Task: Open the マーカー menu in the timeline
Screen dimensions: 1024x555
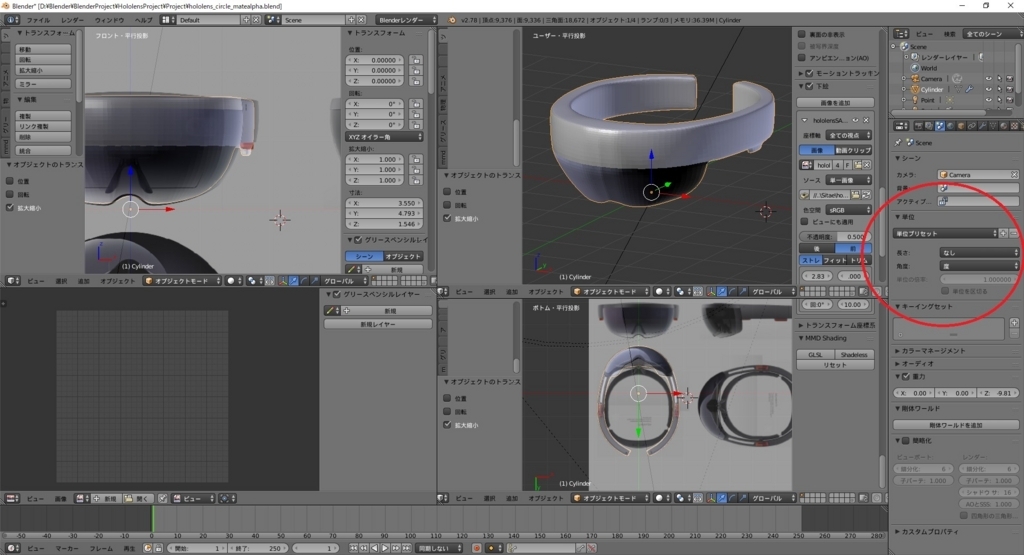Action: pyautogui.click(x=67, y=548)
